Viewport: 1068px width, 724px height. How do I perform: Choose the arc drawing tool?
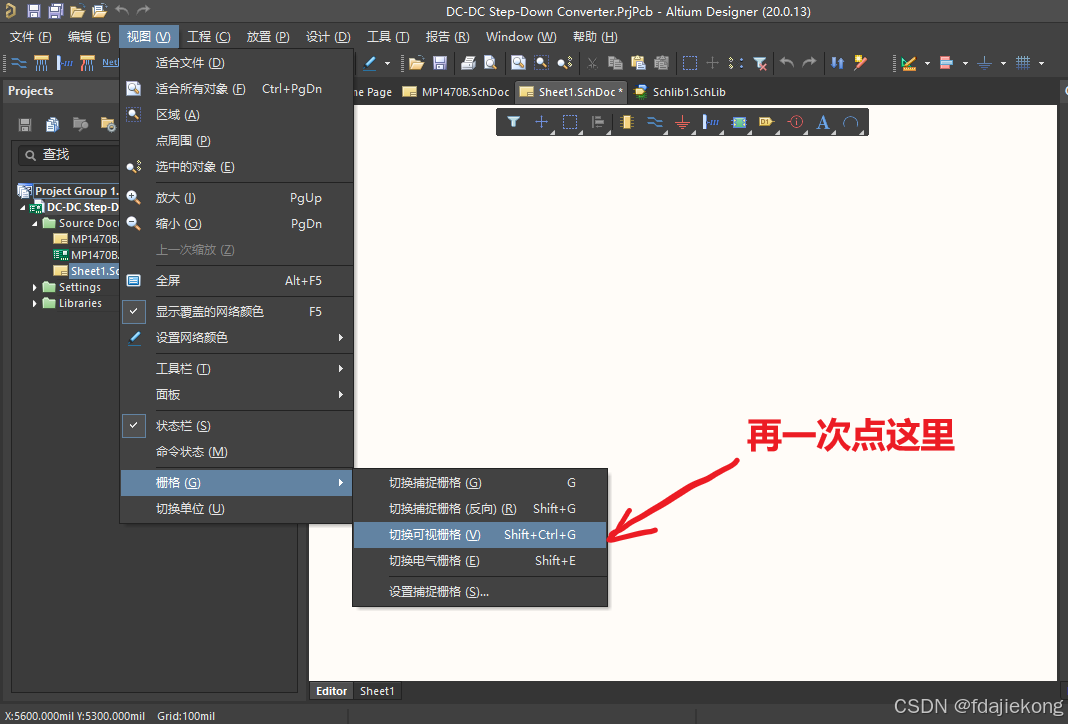(x=851, y=122)
